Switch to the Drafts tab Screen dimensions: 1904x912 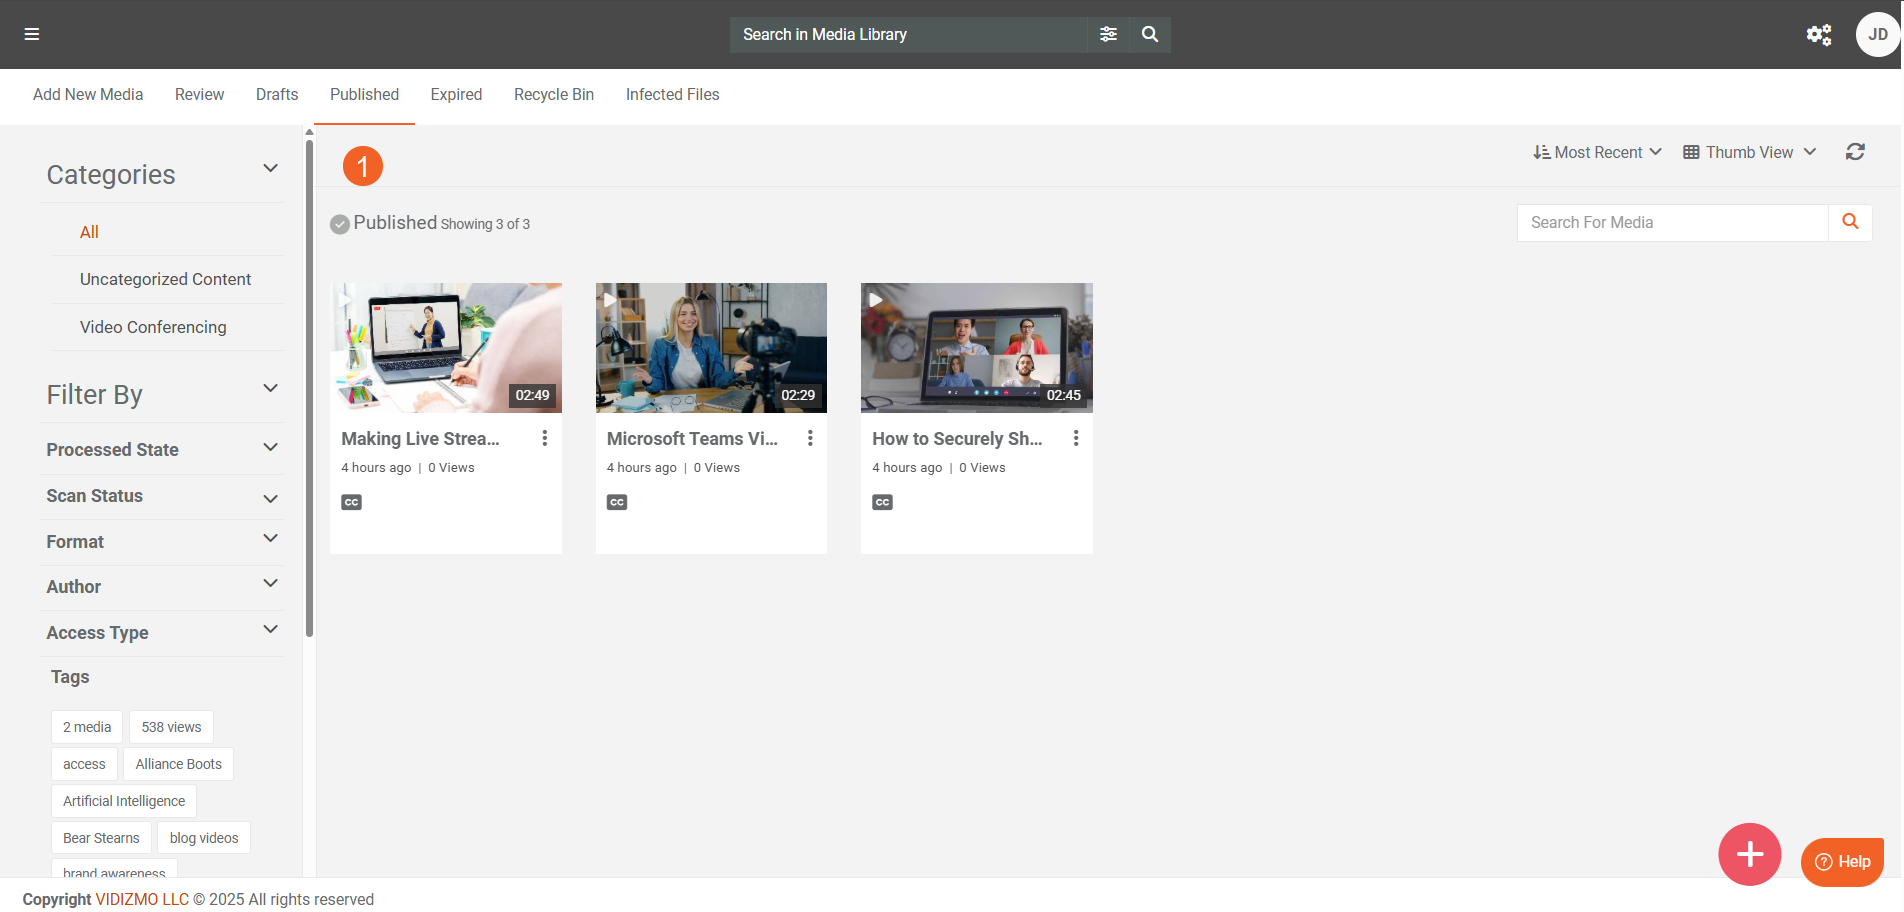(277, 94)
